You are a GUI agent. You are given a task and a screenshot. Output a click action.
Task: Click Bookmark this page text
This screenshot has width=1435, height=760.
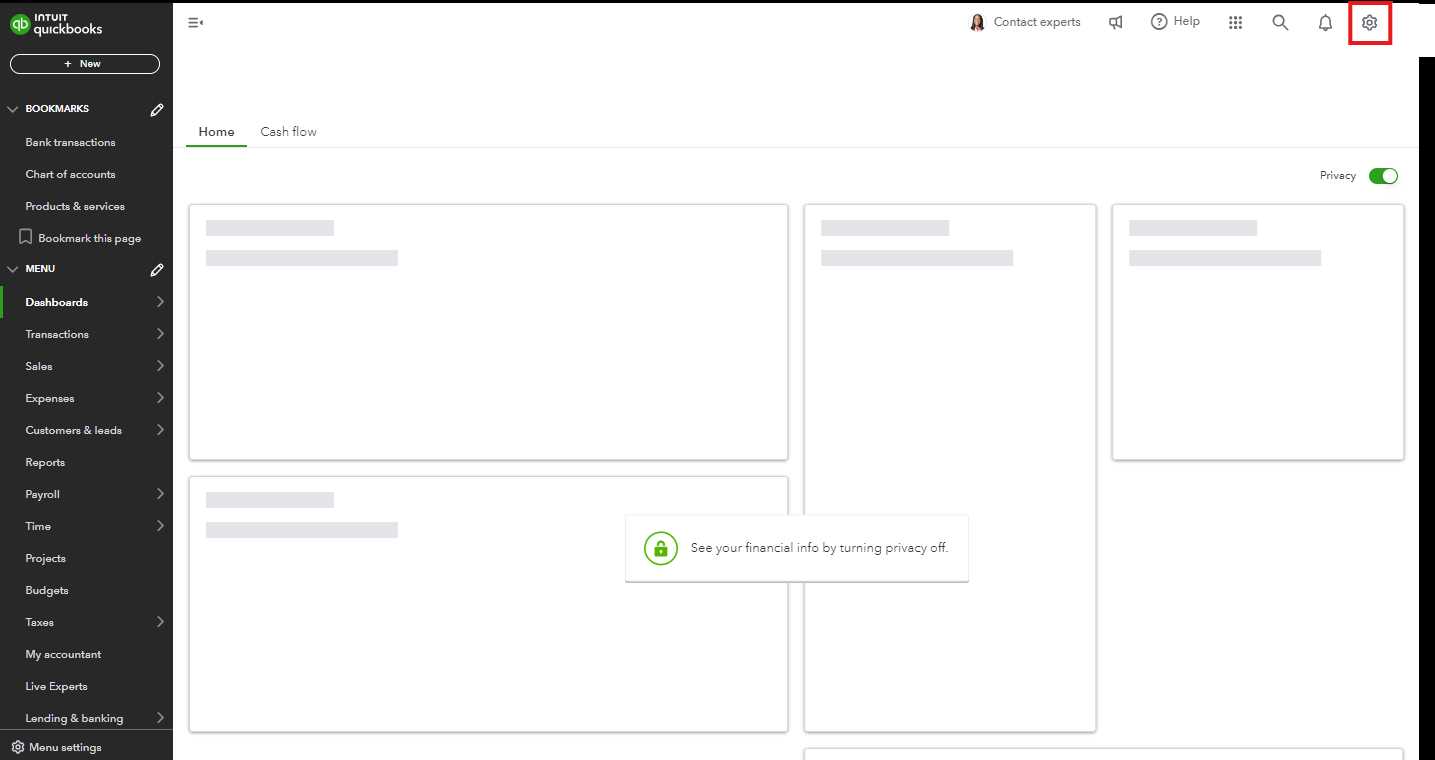pyautogui.click(x=89, y=238)
